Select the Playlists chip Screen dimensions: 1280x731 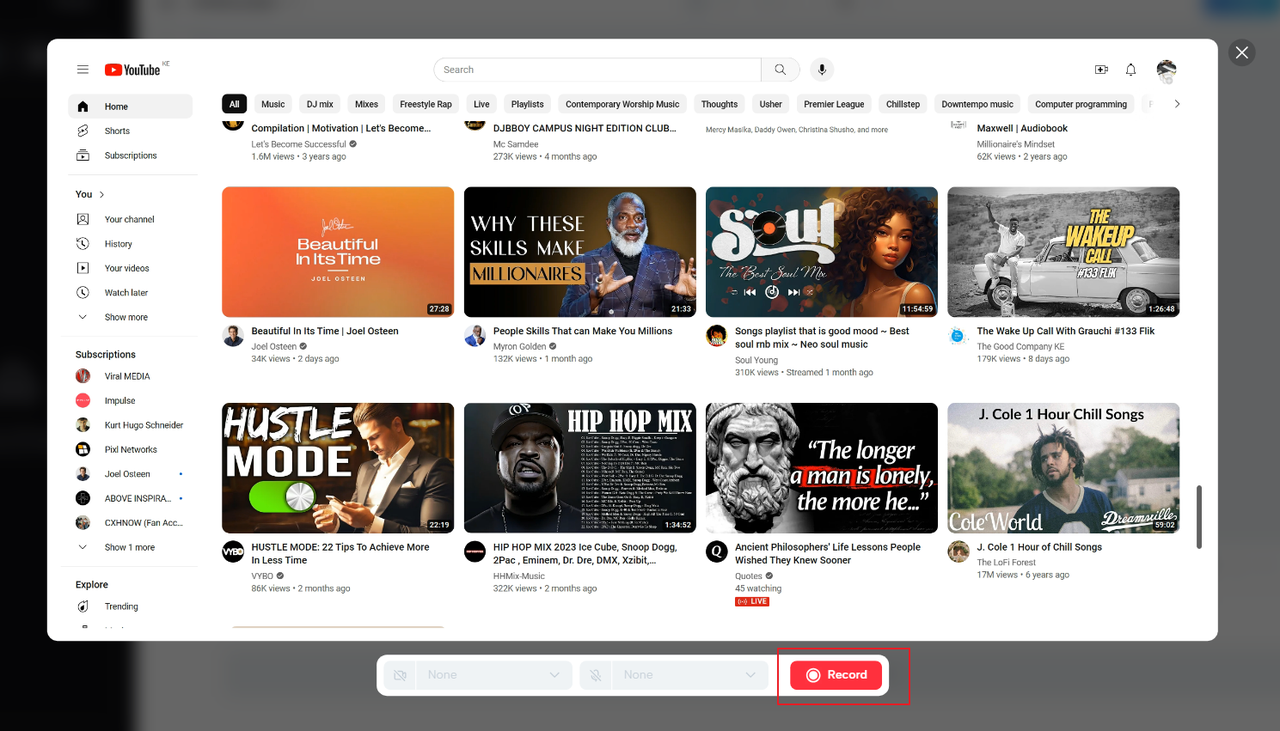pos(528,104)
